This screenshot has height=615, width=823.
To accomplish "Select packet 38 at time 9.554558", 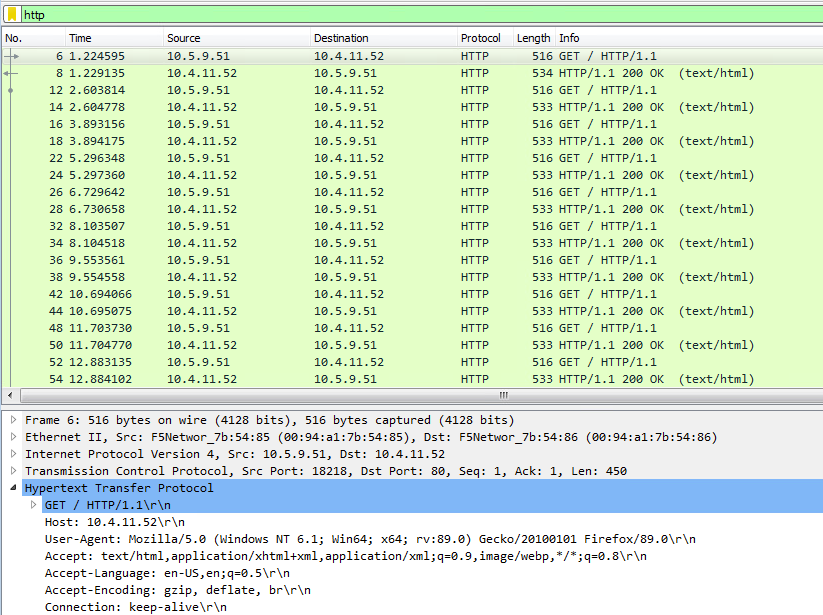I will 413,277.
